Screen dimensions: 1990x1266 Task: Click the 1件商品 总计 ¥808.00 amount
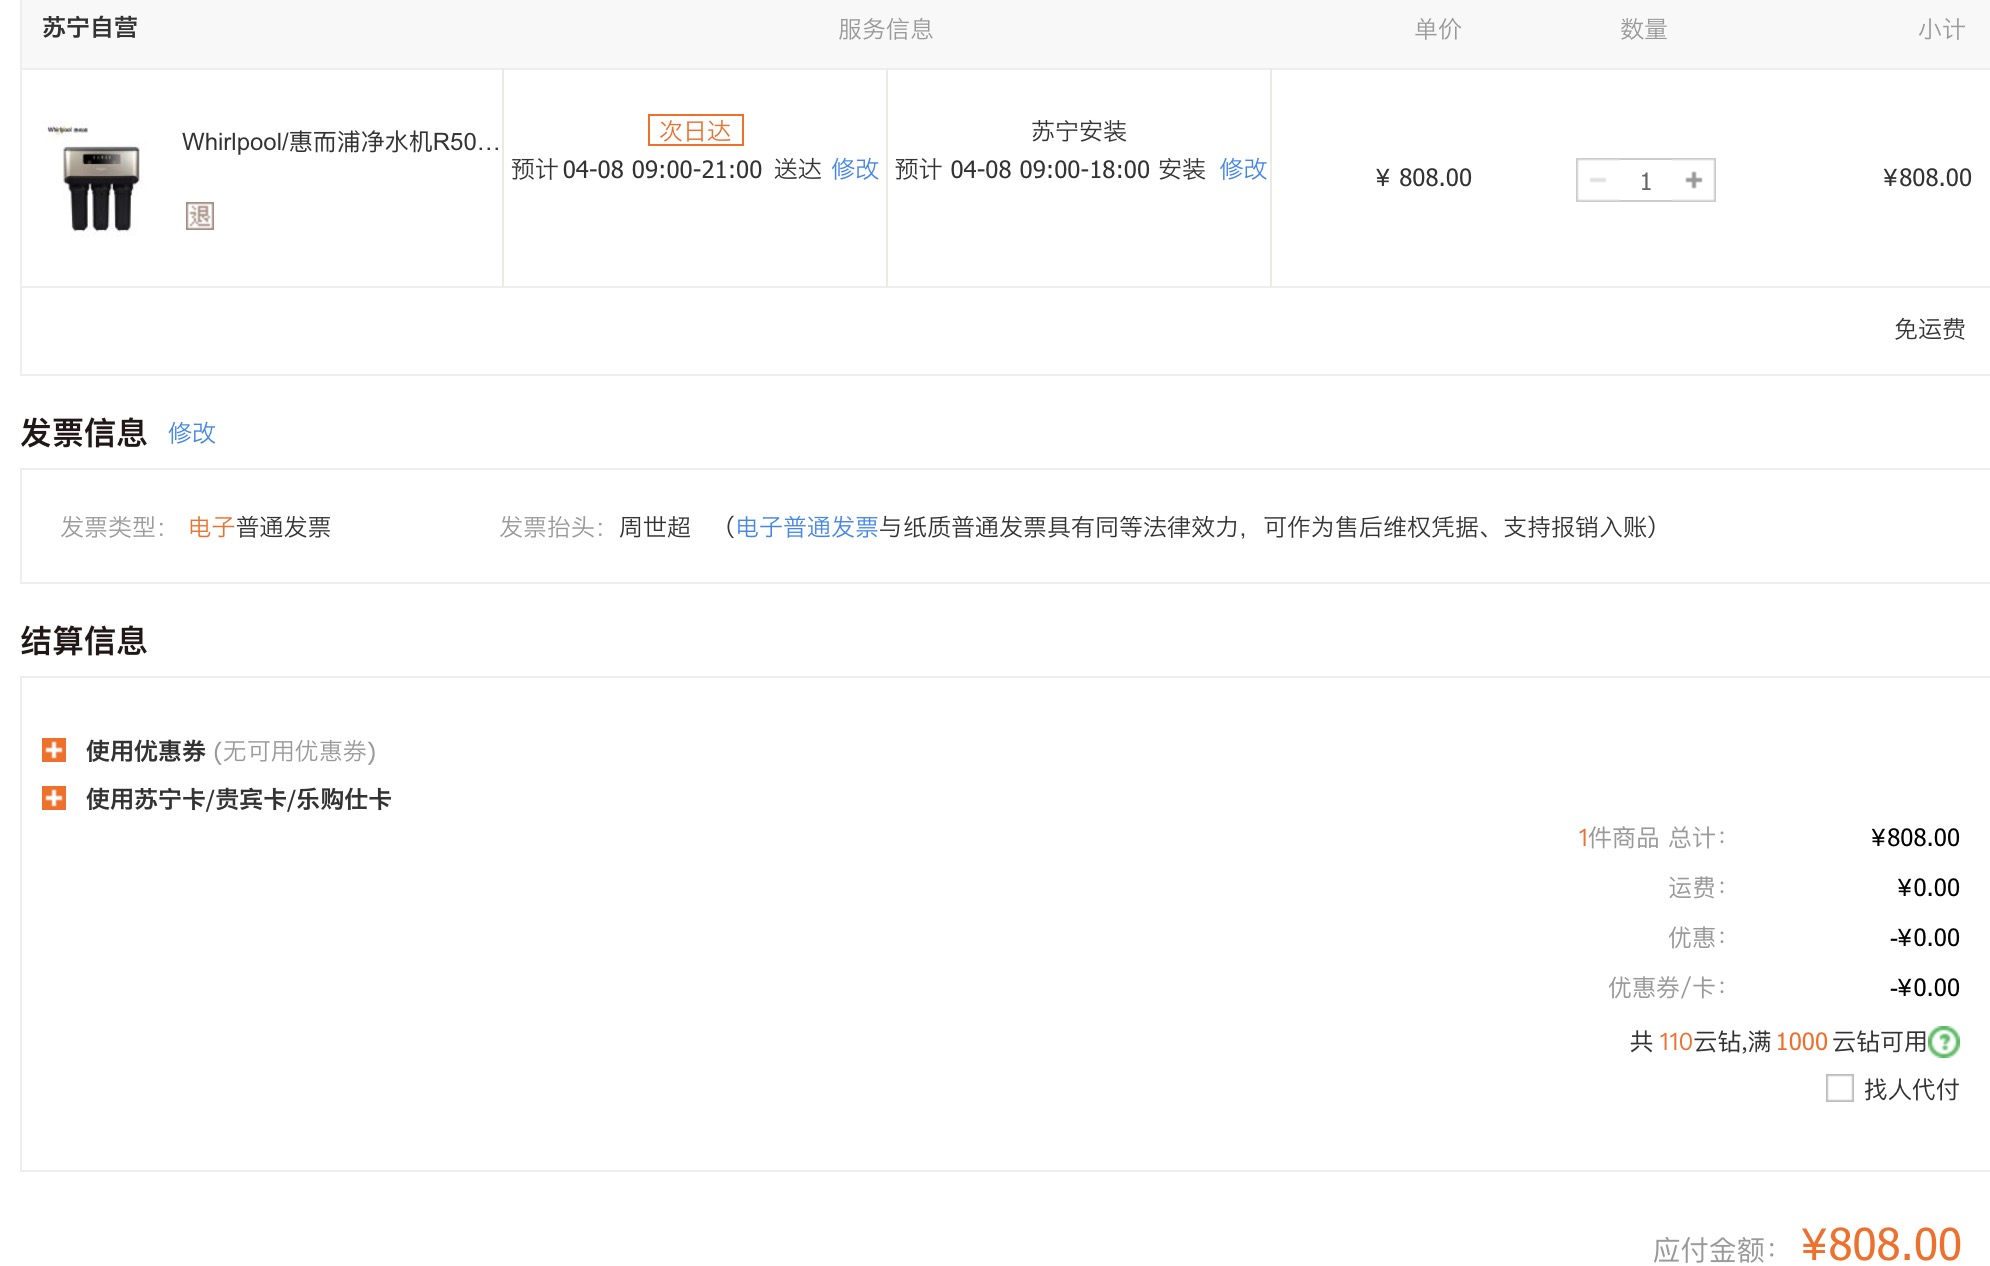[1915, 838]
